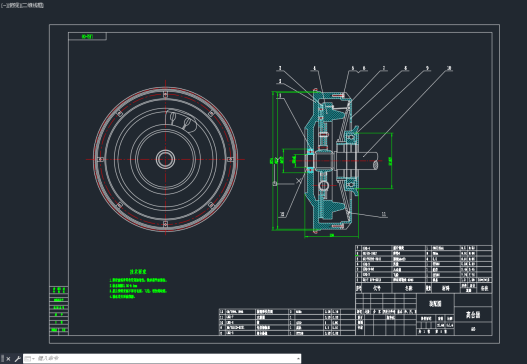Open the 俯视 view control menu
The image size is (527, 364).
point(11,5)
